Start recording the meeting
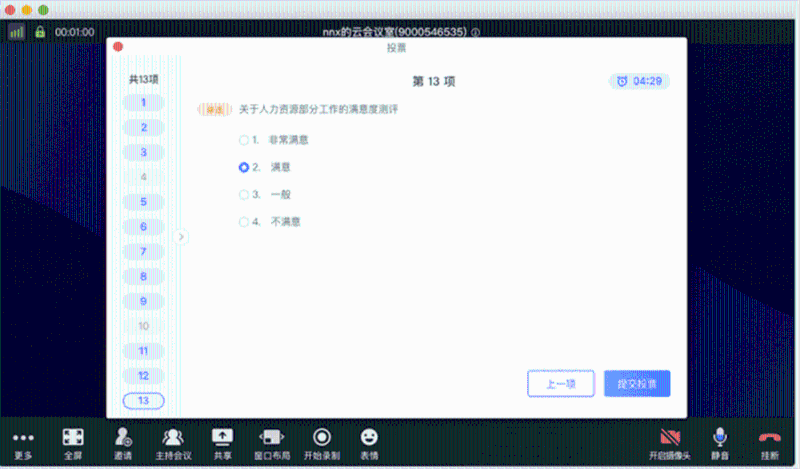The height and width of the screenshot is (469, 800). (322, 444)
